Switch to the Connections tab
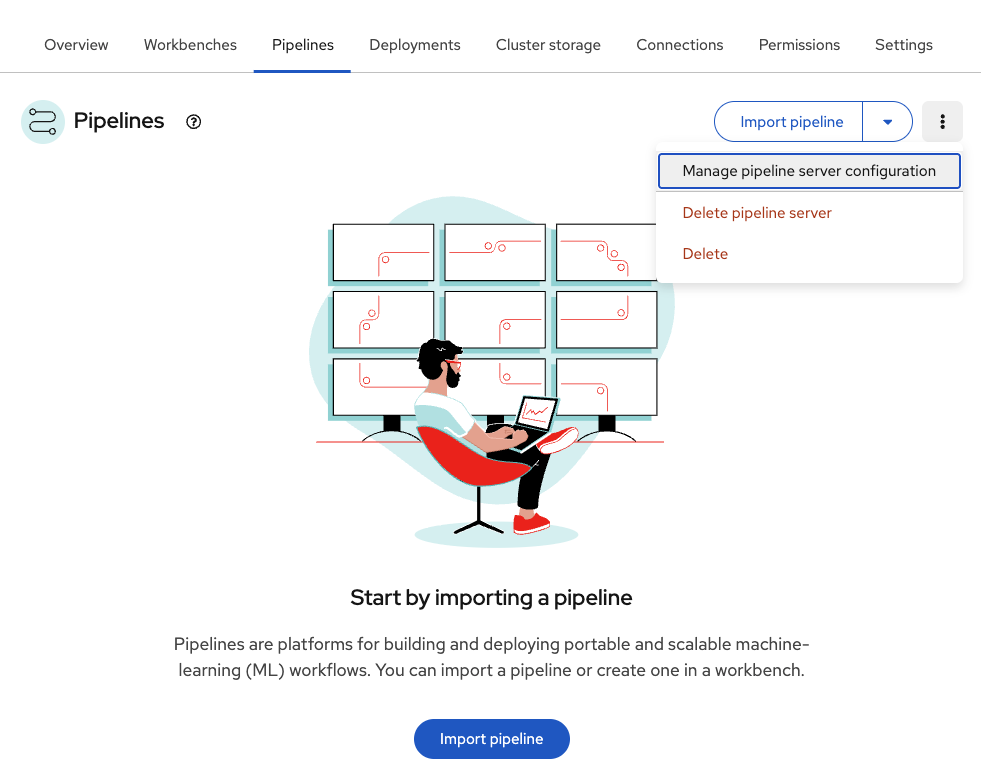The image size is (981, 781). [680, 45]
